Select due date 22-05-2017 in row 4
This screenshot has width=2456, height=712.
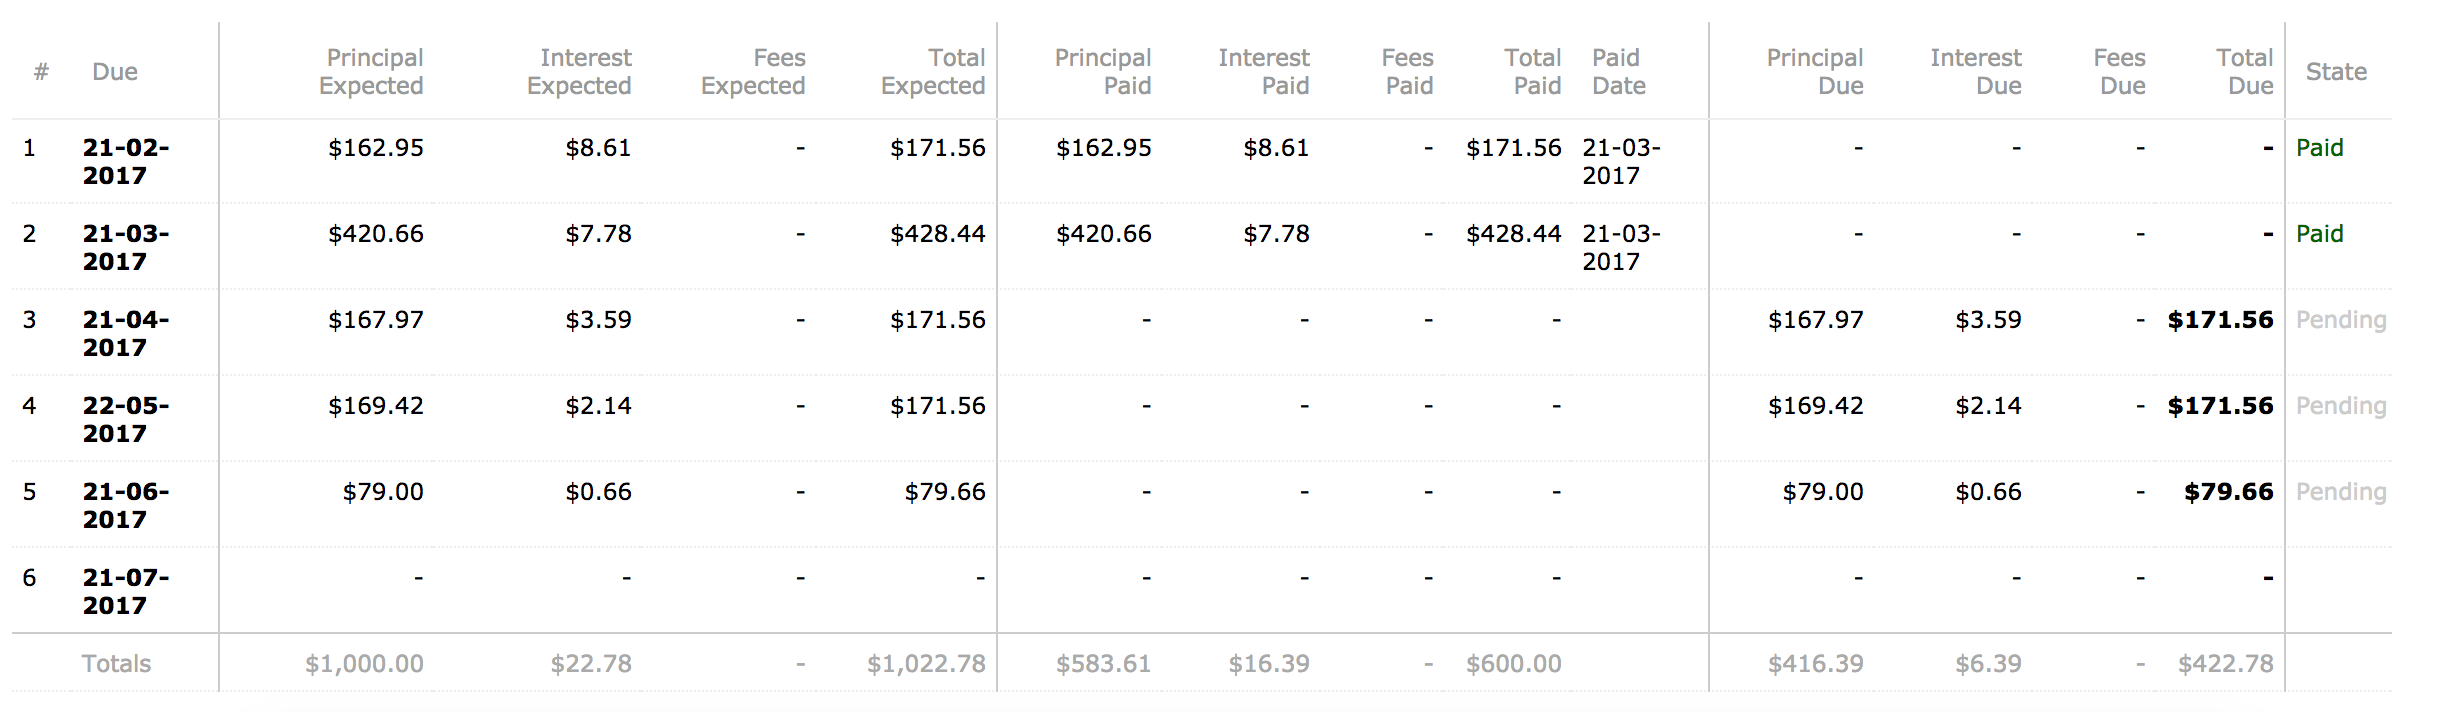tap(126, 420)
